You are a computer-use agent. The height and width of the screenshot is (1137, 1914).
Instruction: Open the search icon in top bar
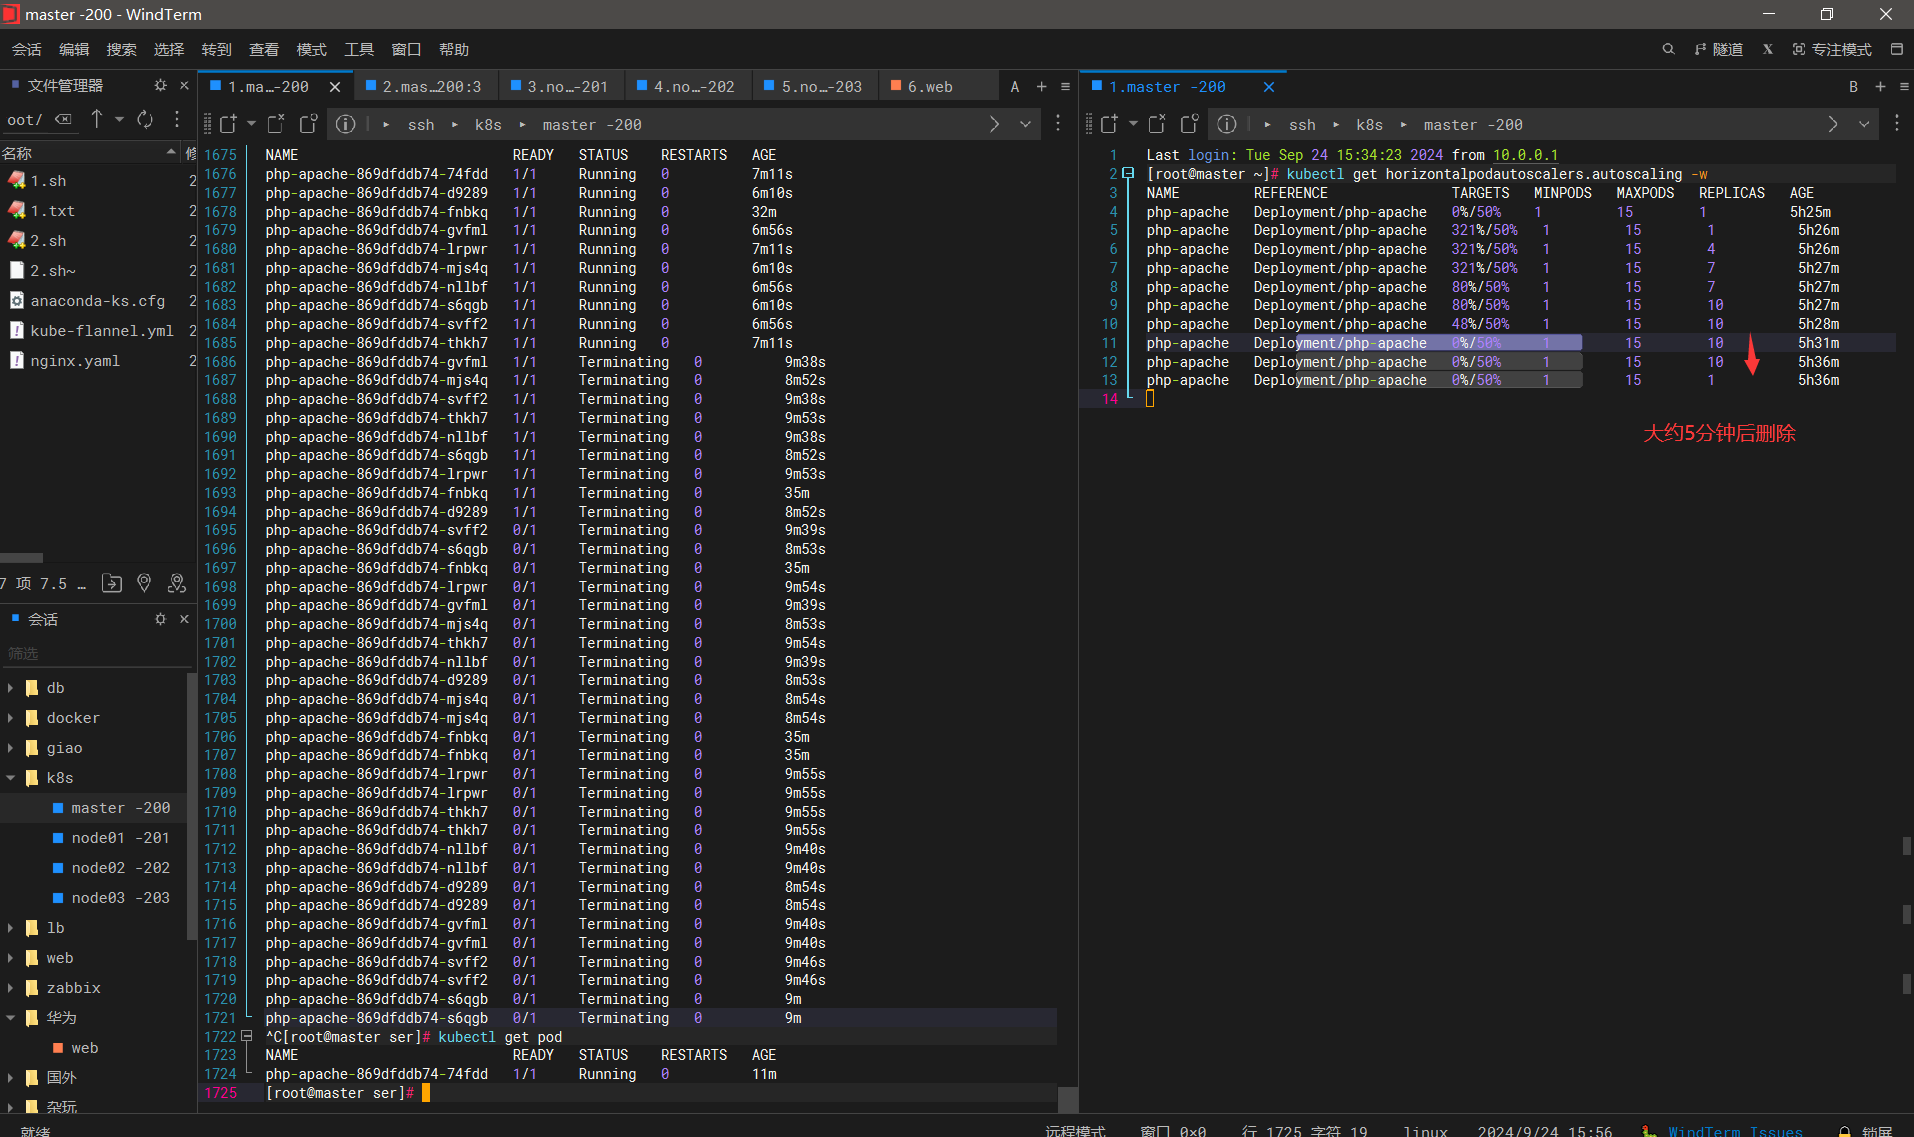pos(1668,49)
